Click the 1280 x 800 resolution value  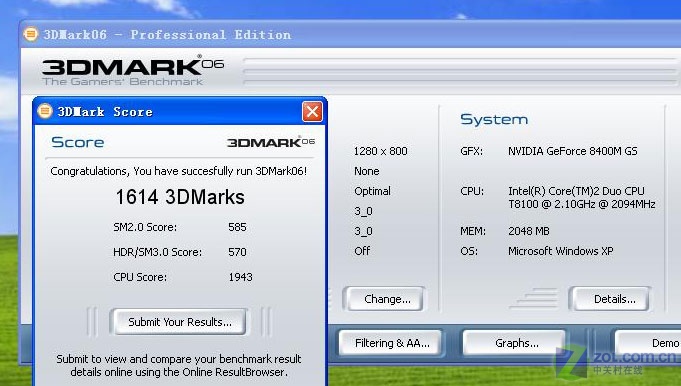pyautogui.click(x=380, y=151)
